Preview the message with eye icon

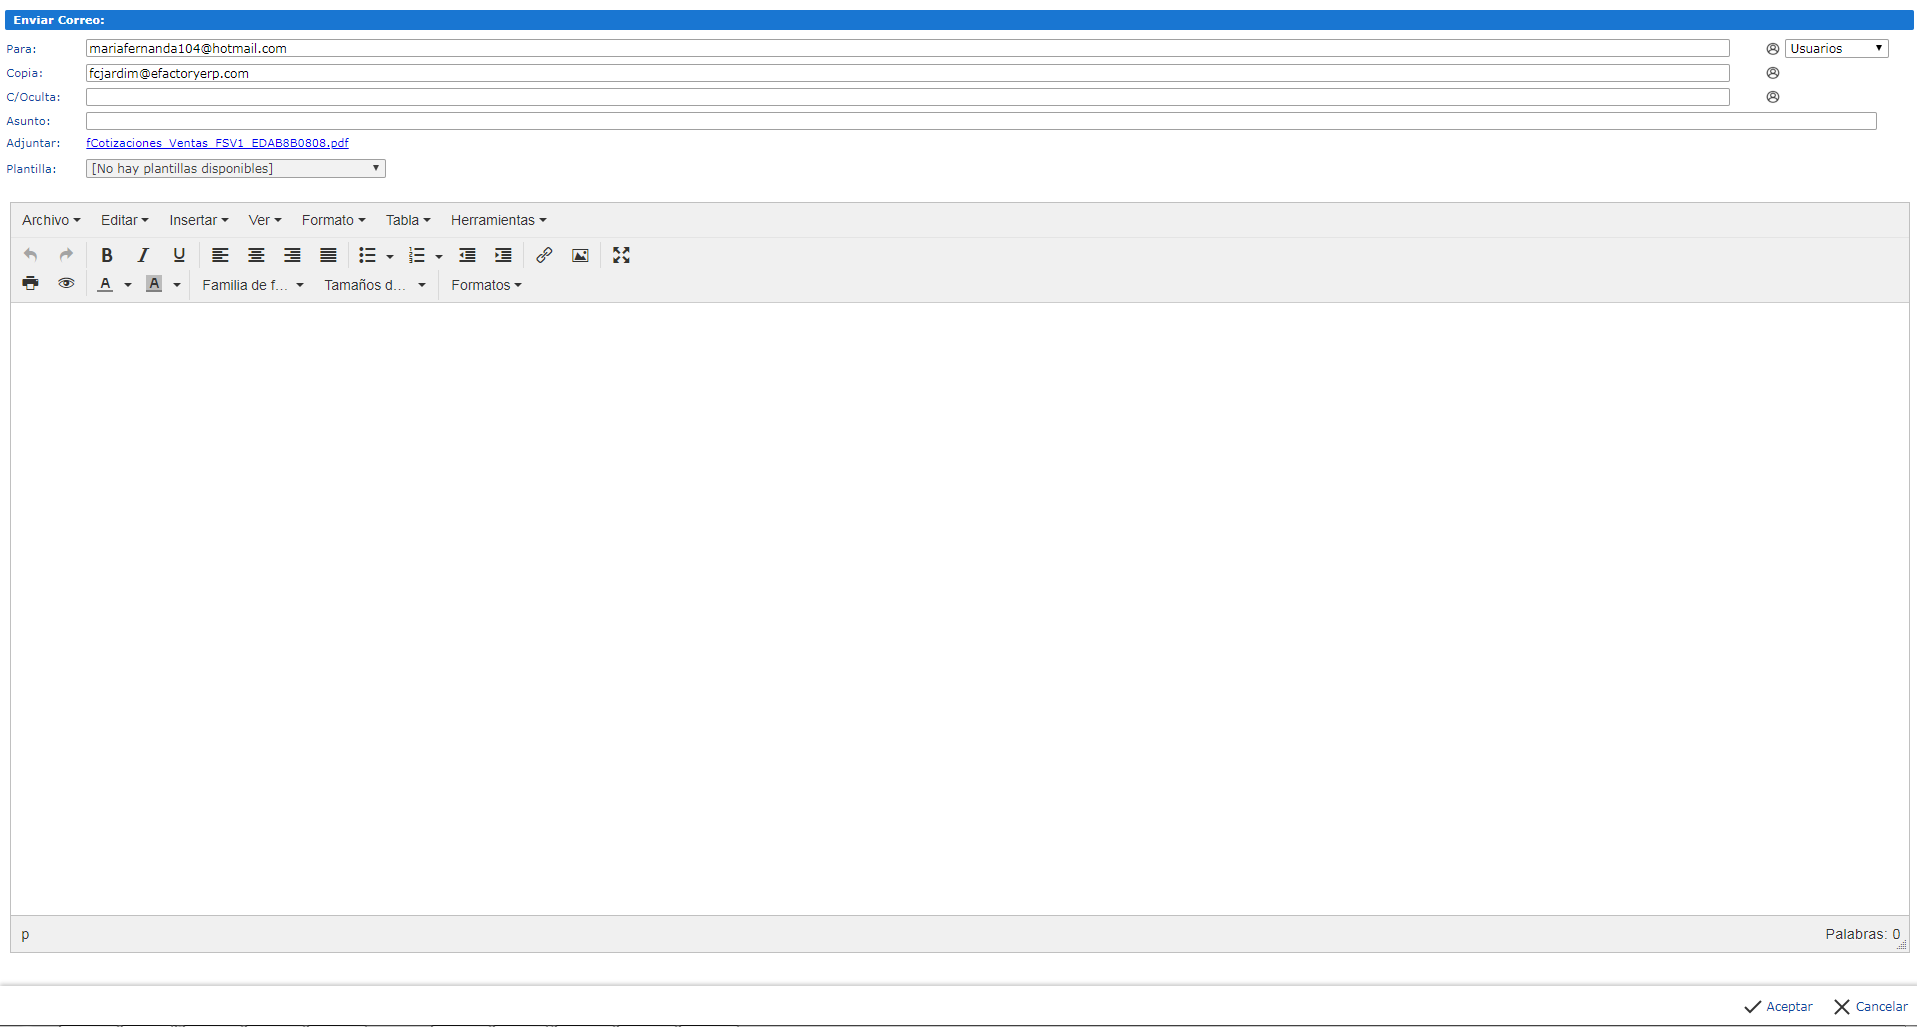pyautogui.click(x=66, y=284)
